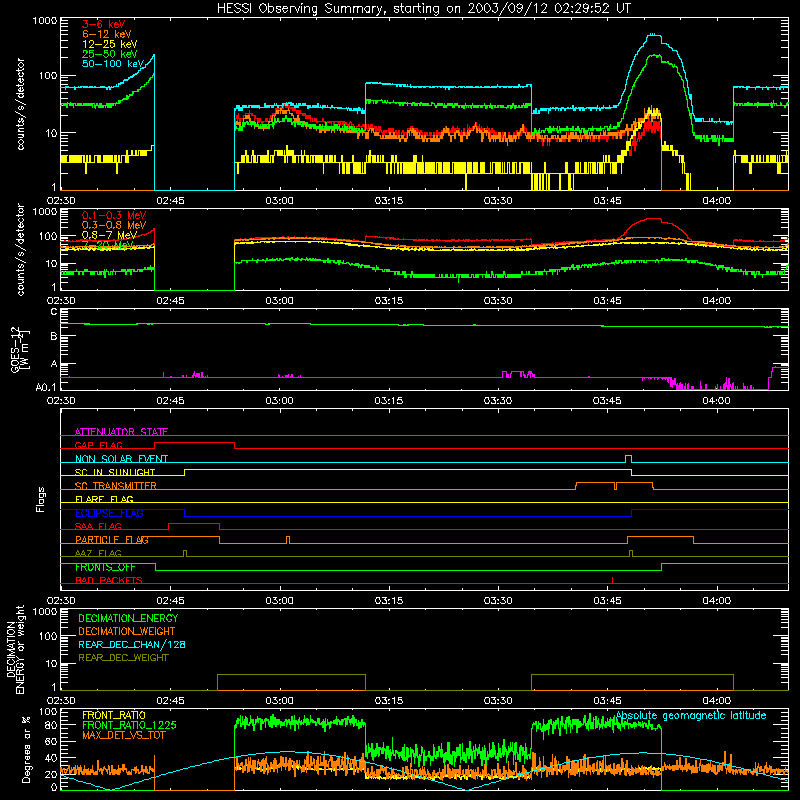Screen dimensions: 800x800
Task: Click the FRONT_RATIO_1225 legend label
Action: tap(129, 725)
